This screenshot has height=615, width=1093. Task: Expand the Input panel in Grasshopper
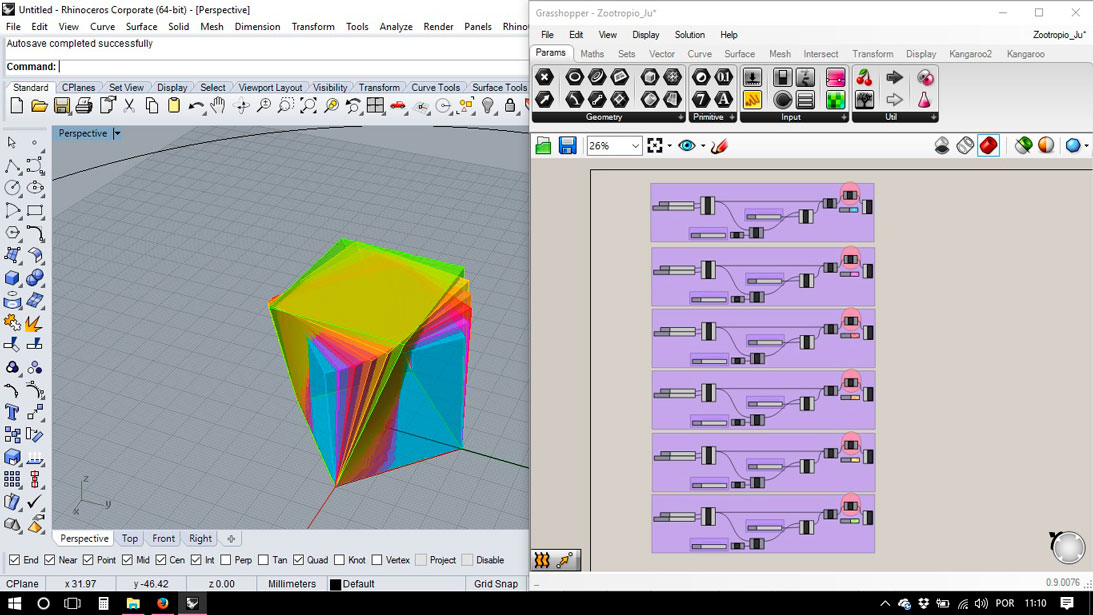click(843, 117)
